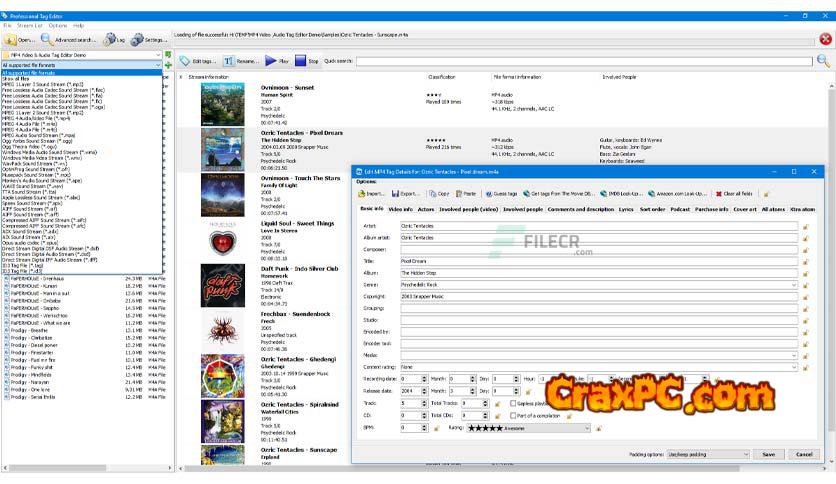Switch to the Lyrics tab
The image size is (836, 484).
626,209
